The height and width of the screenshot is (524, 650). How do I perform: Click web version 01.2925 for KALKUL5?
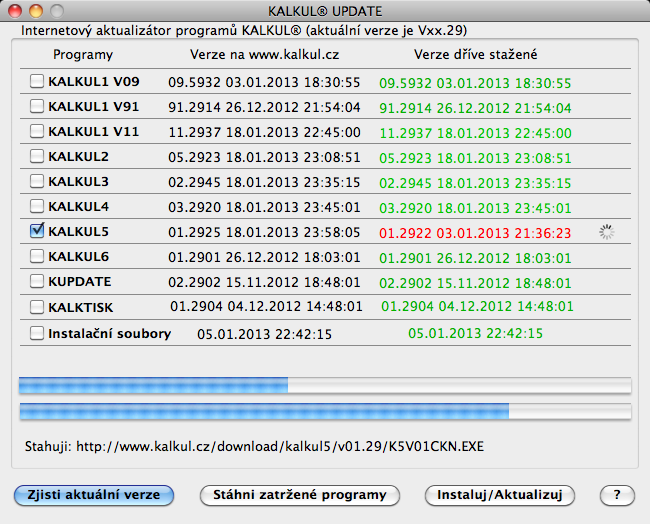point(264,232)
